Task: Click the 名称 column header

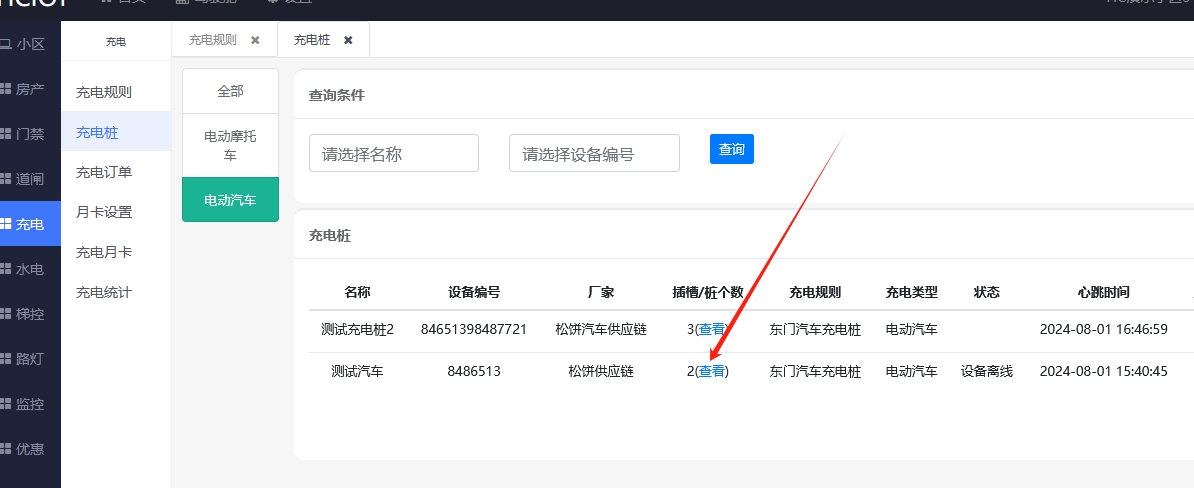Action: coord(357,292)
